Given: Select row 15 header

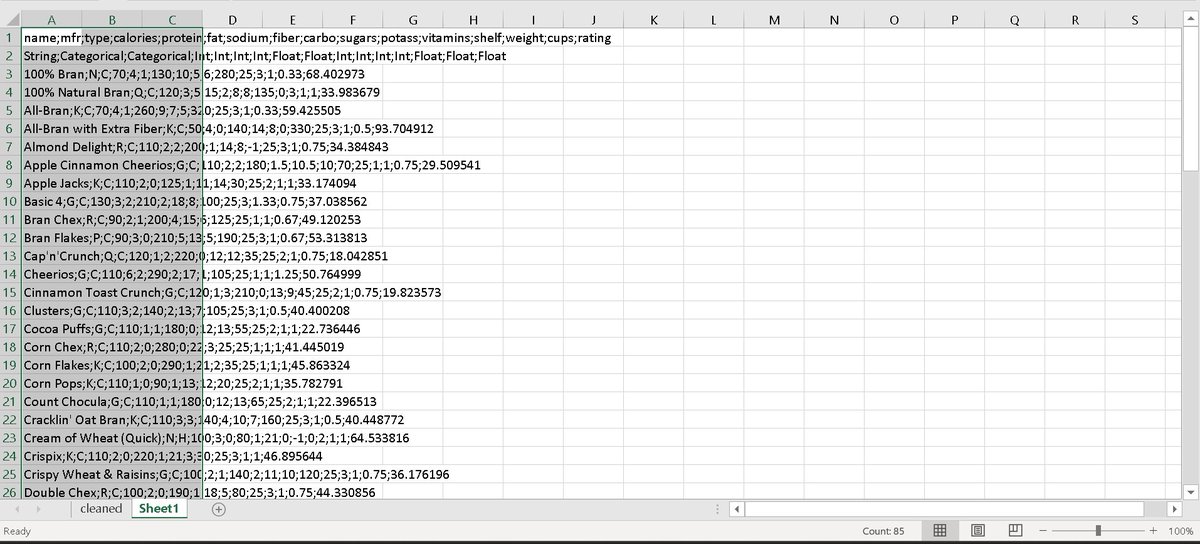Looking at the screenshot, I should (10, 292).
